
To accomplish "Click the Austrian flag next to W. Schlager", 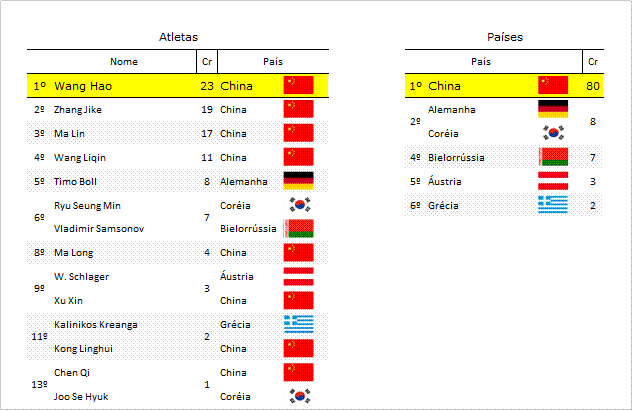I will [298, 276].
